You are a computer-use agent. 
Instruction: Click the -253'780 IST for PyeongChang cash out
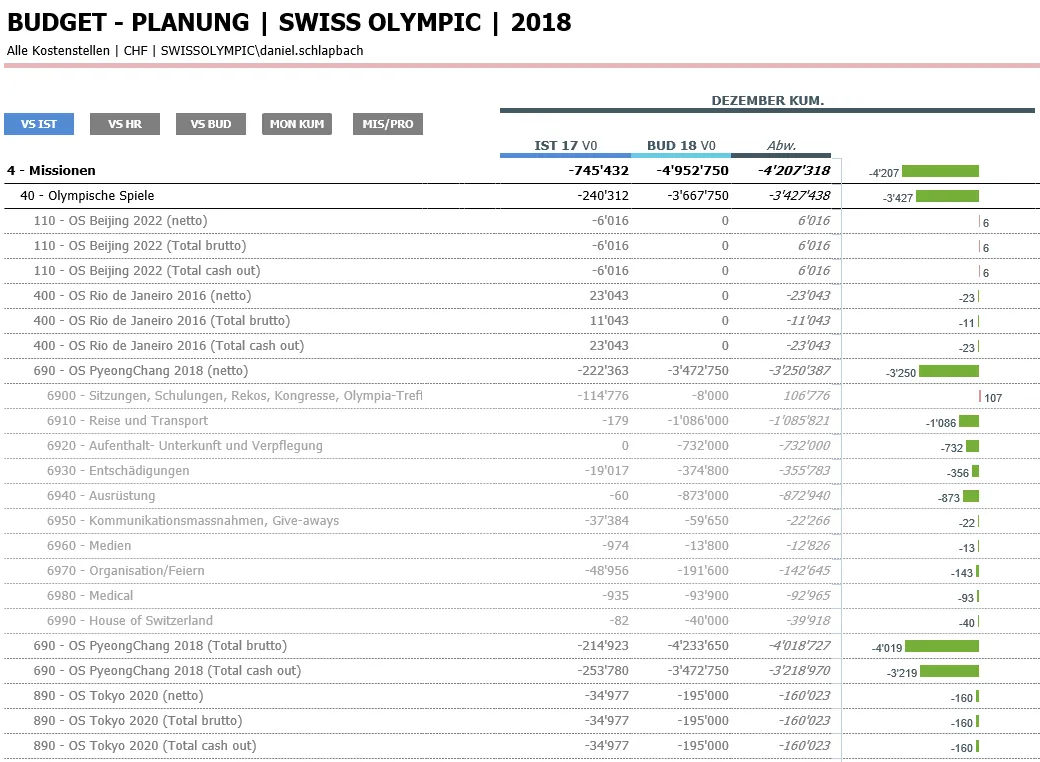602,670
